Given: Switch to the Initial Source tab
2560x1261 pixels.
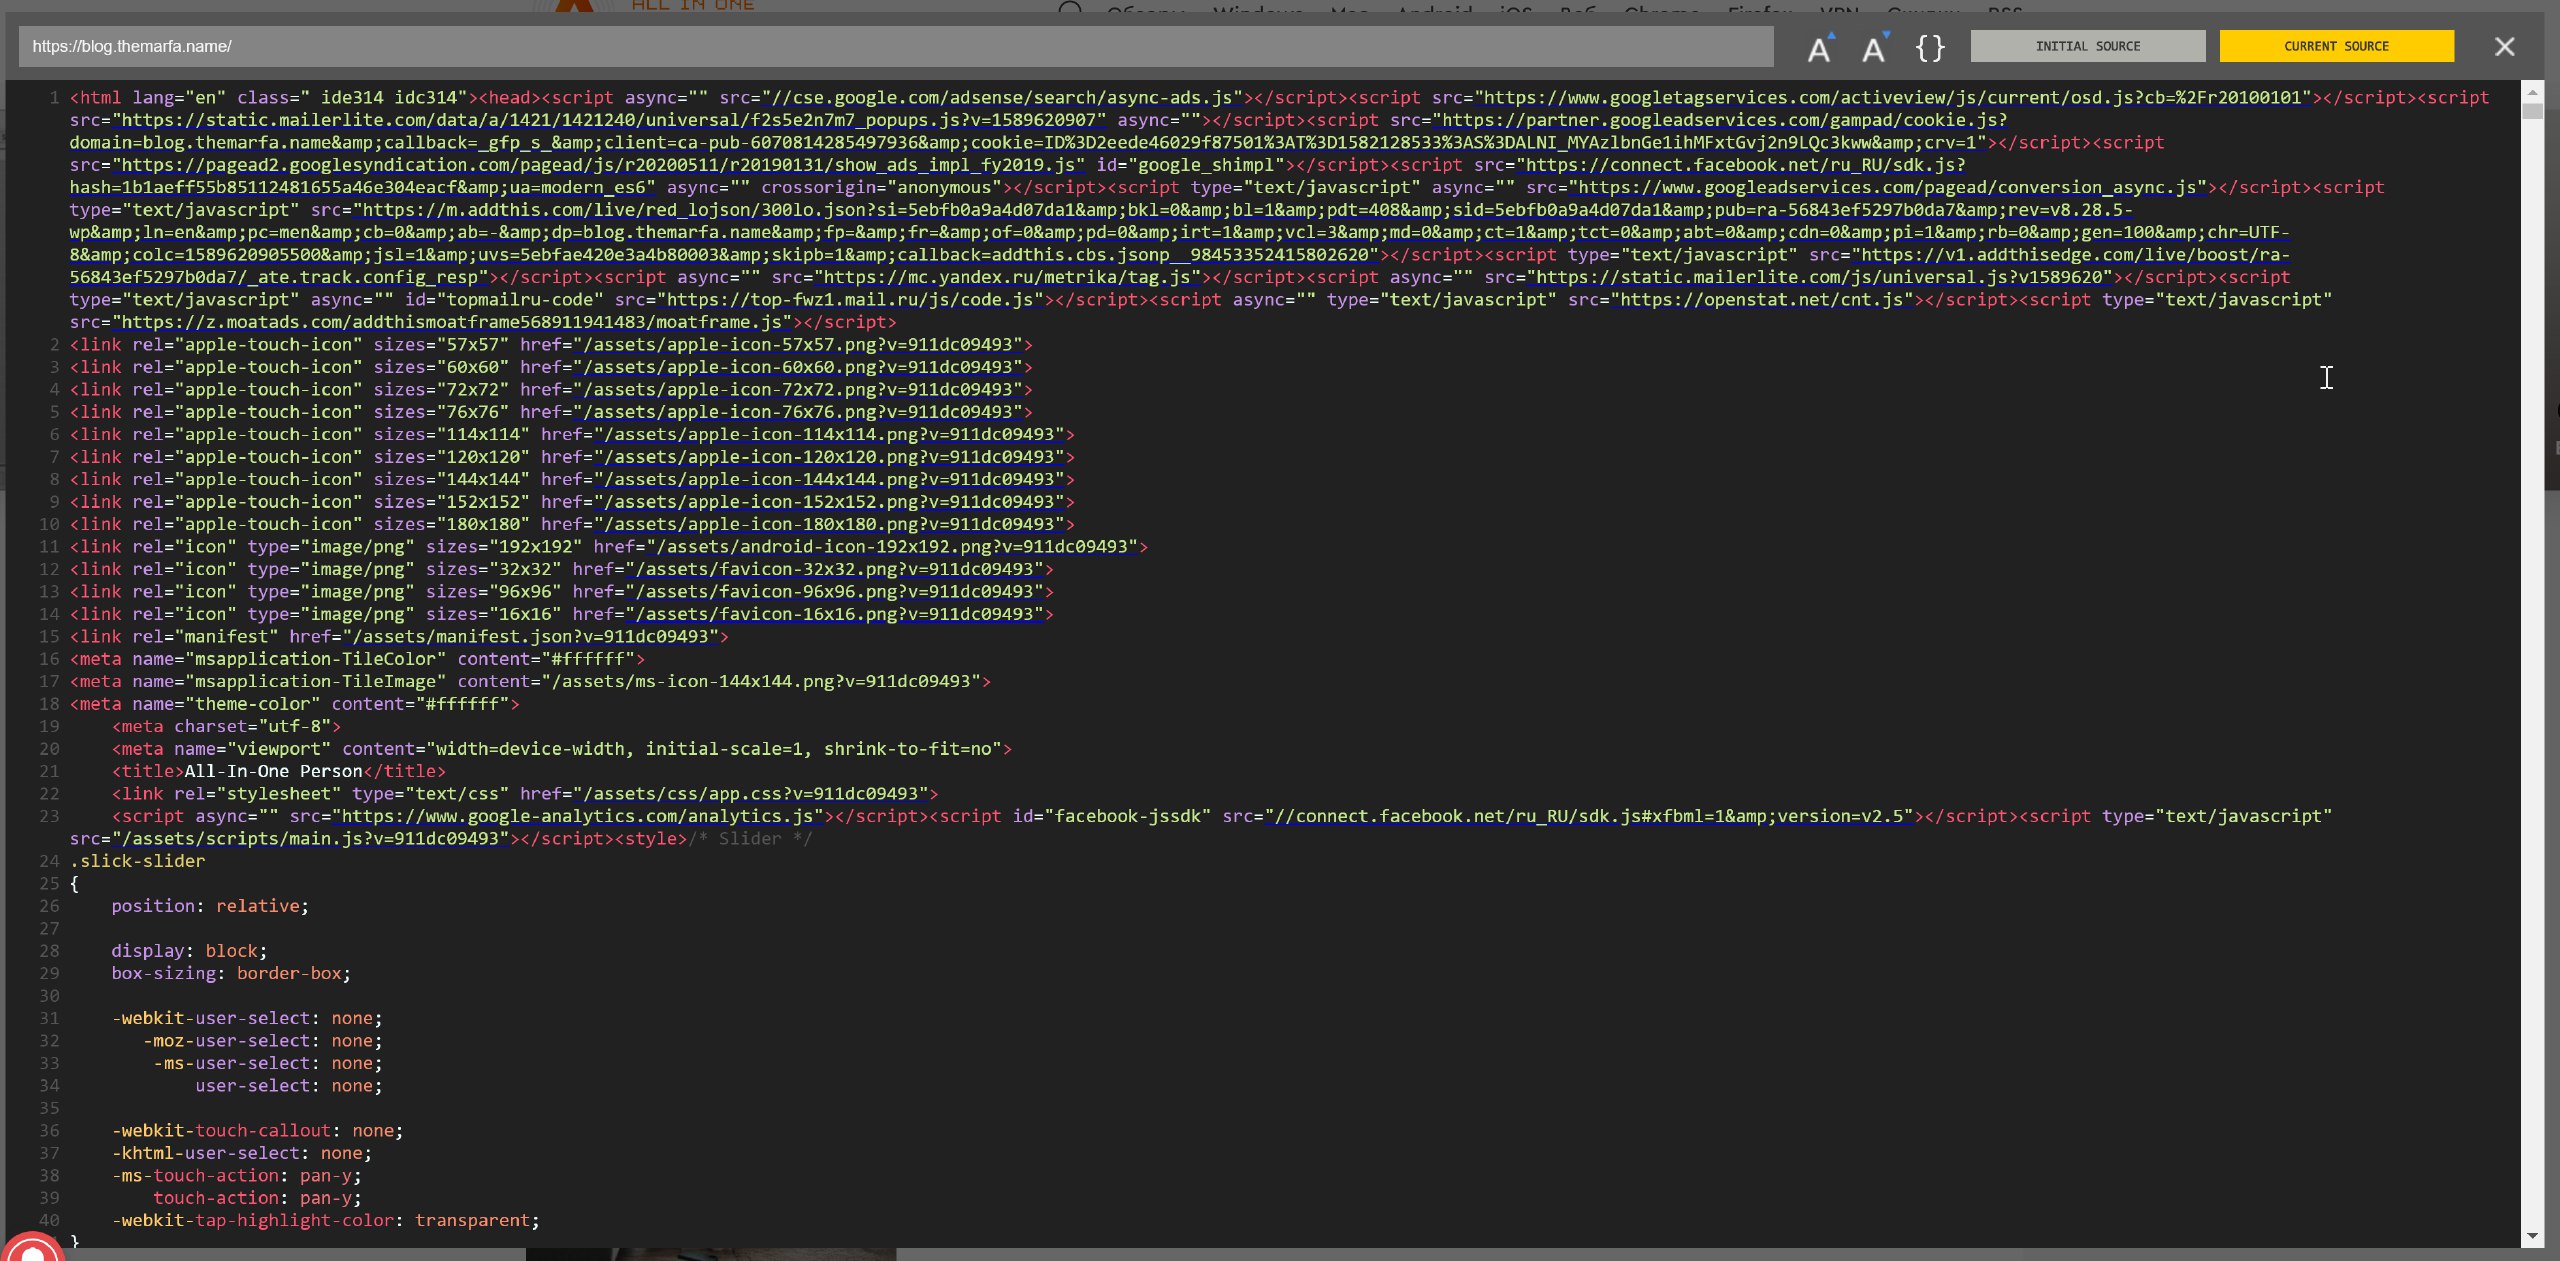Looking at the screenshot, I should point(2087,46).
